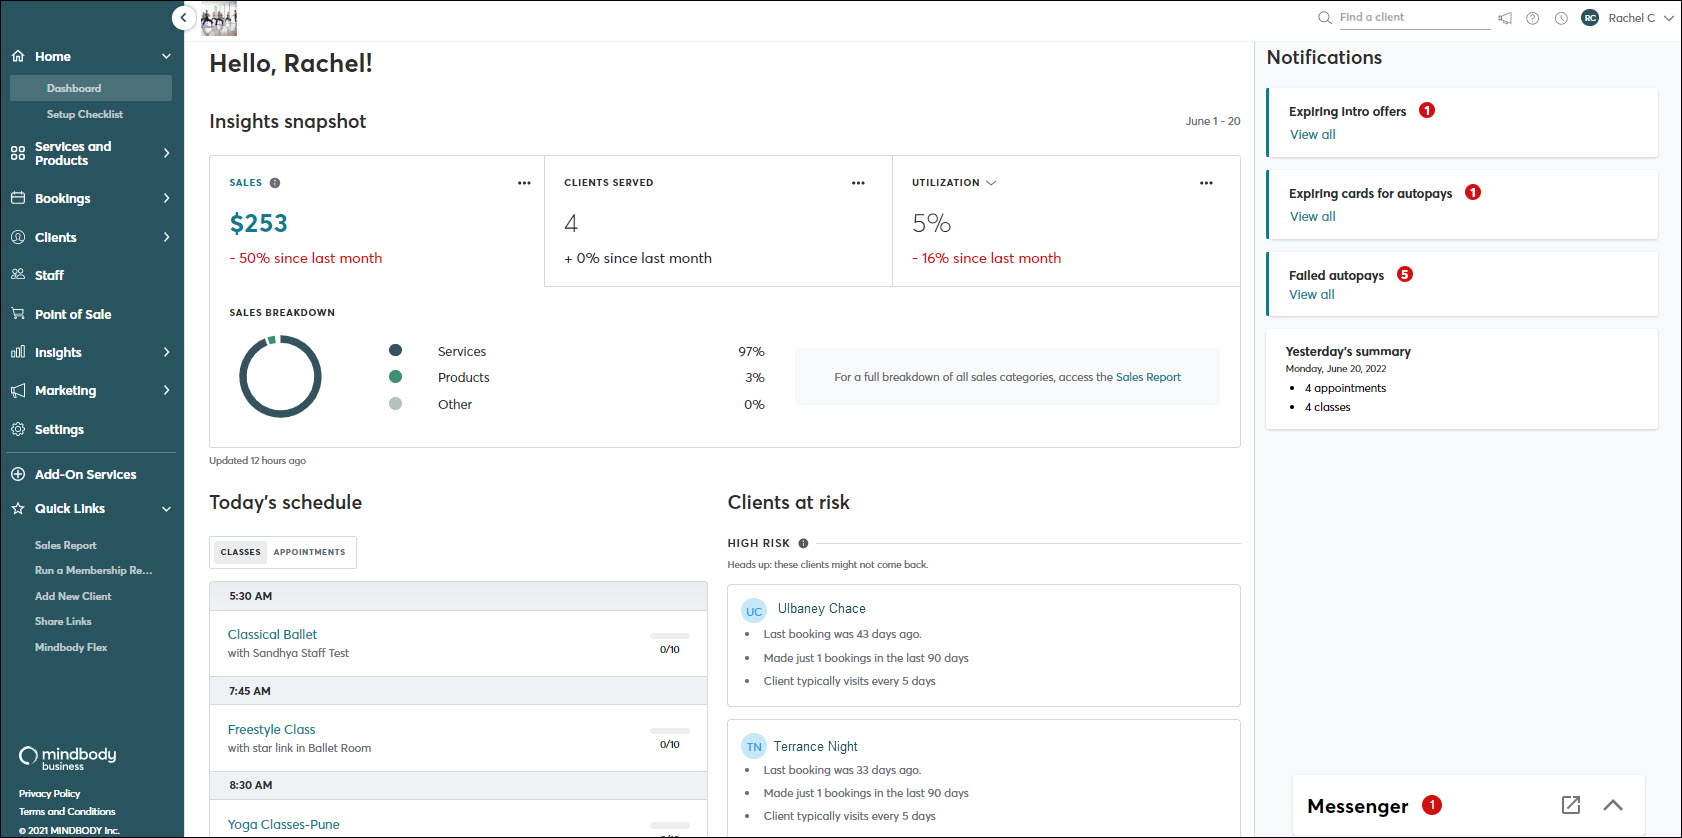Collapse the Quick Links section

pyautogui.click(x=166, y=509)
